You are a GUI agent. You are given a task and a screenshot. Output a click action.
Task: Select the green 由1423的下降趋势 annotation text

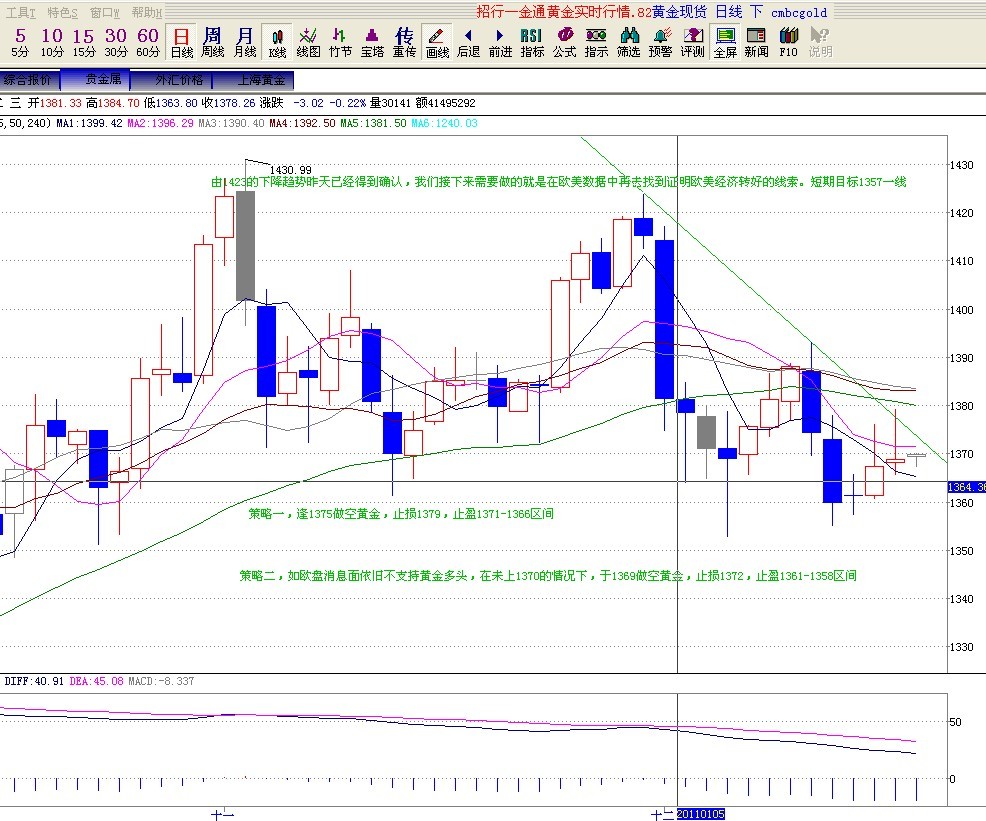(559, 182)
